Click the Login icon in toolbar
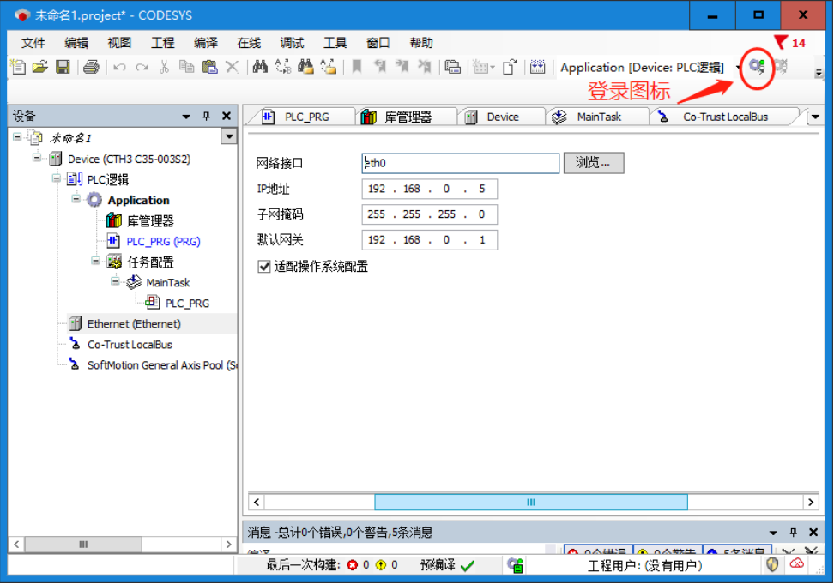The width and height of the screenshot is (834, 584). click(x=757, y=67)
